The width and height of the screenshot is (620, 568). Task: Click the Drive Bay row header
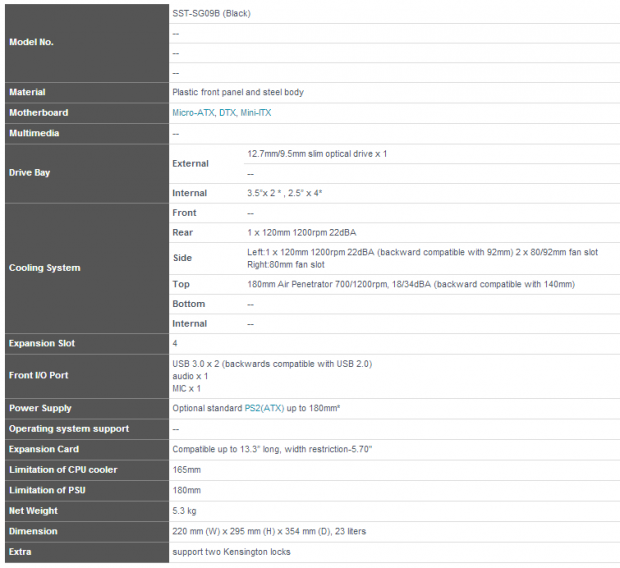click(29, 173)
